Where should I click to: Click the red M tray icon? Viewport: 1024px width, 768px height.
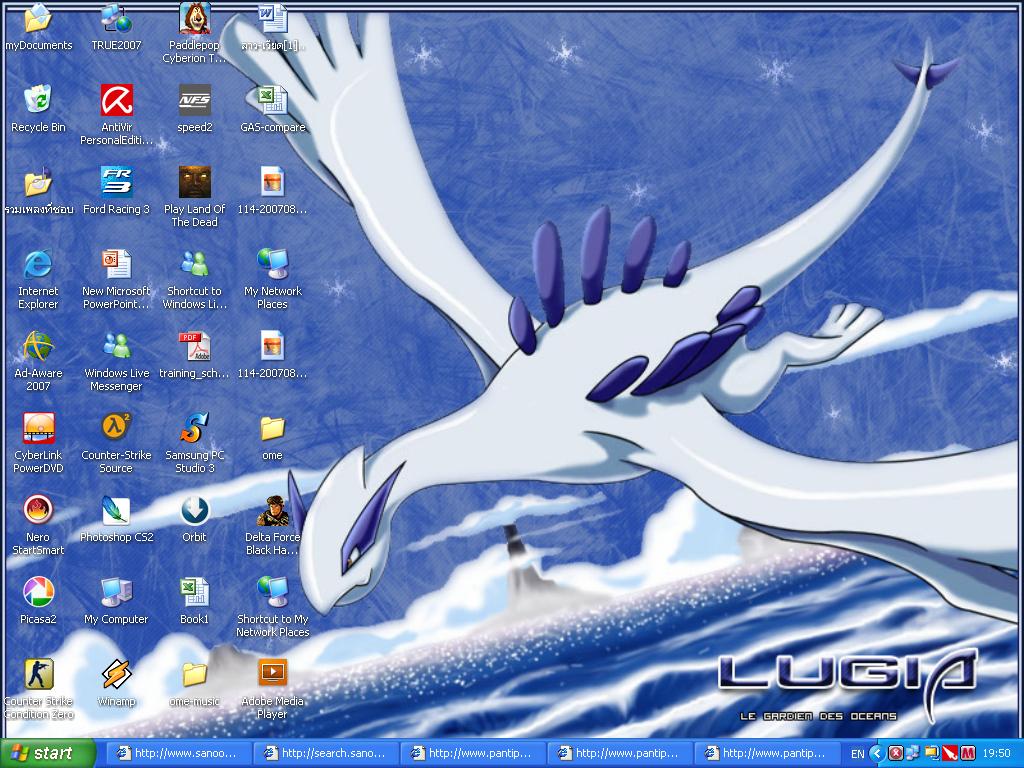click(x=967, y=754)
